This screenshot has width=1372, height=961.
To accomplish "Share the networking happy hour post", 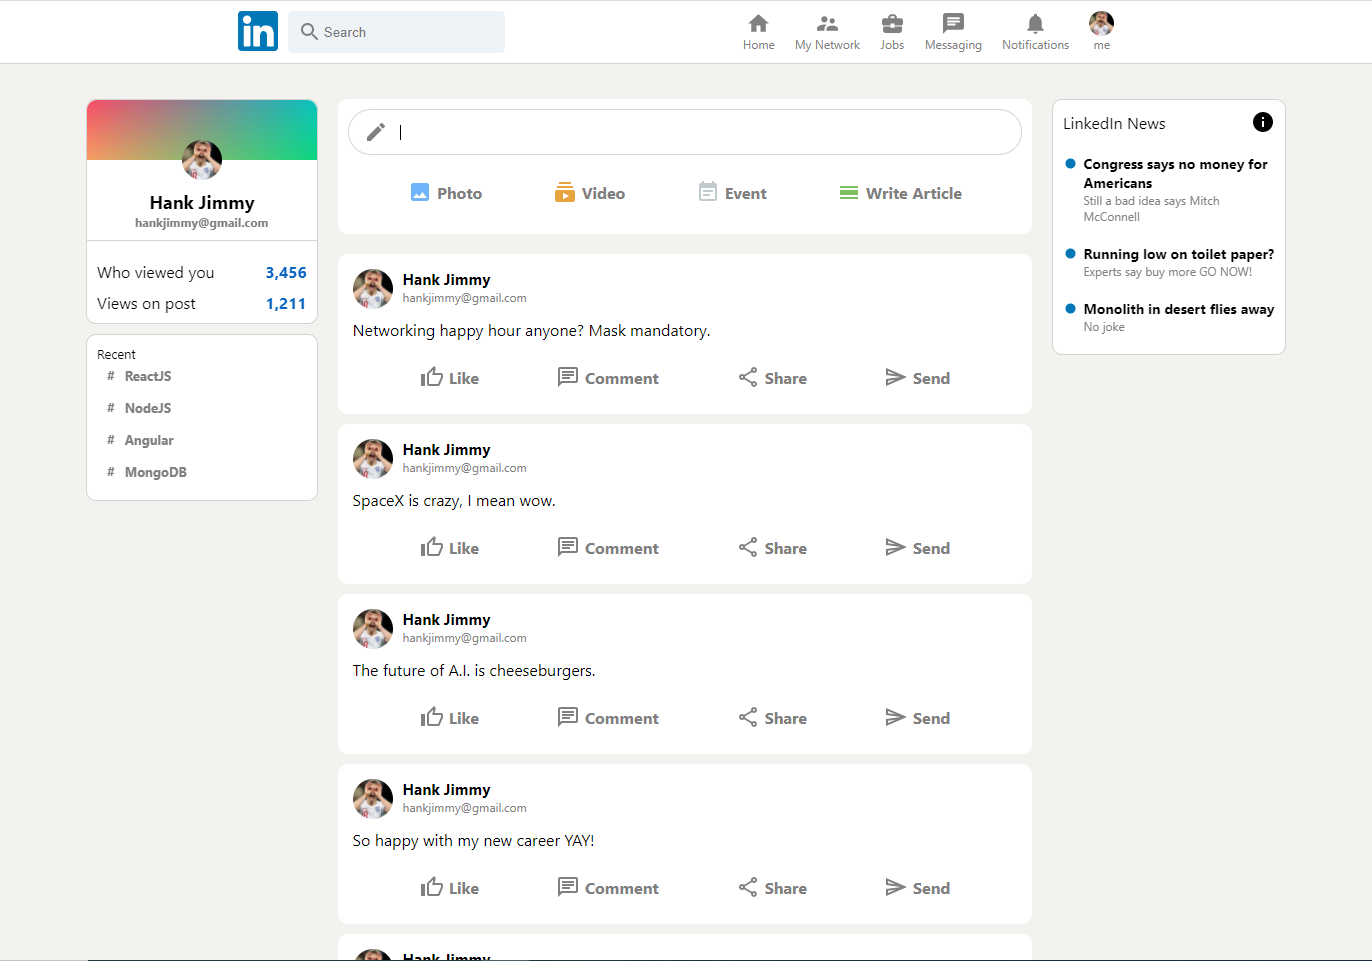I will pyautogui.click(x=772, y=378).
